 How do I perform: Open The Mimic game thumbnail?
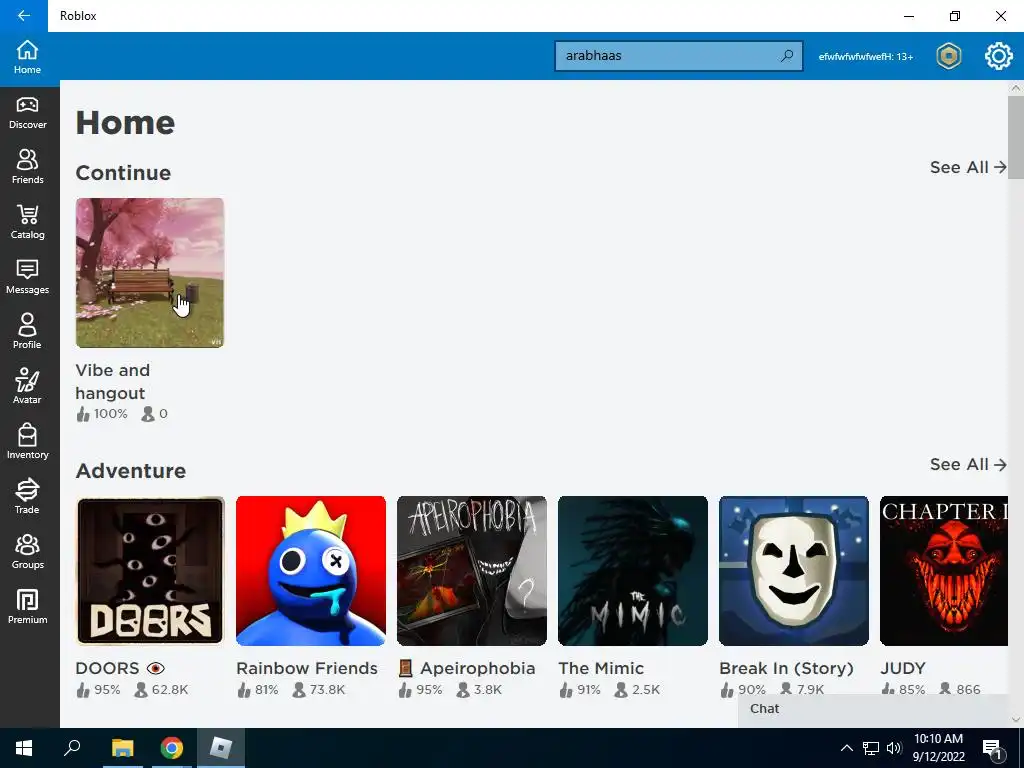(633, 571)
